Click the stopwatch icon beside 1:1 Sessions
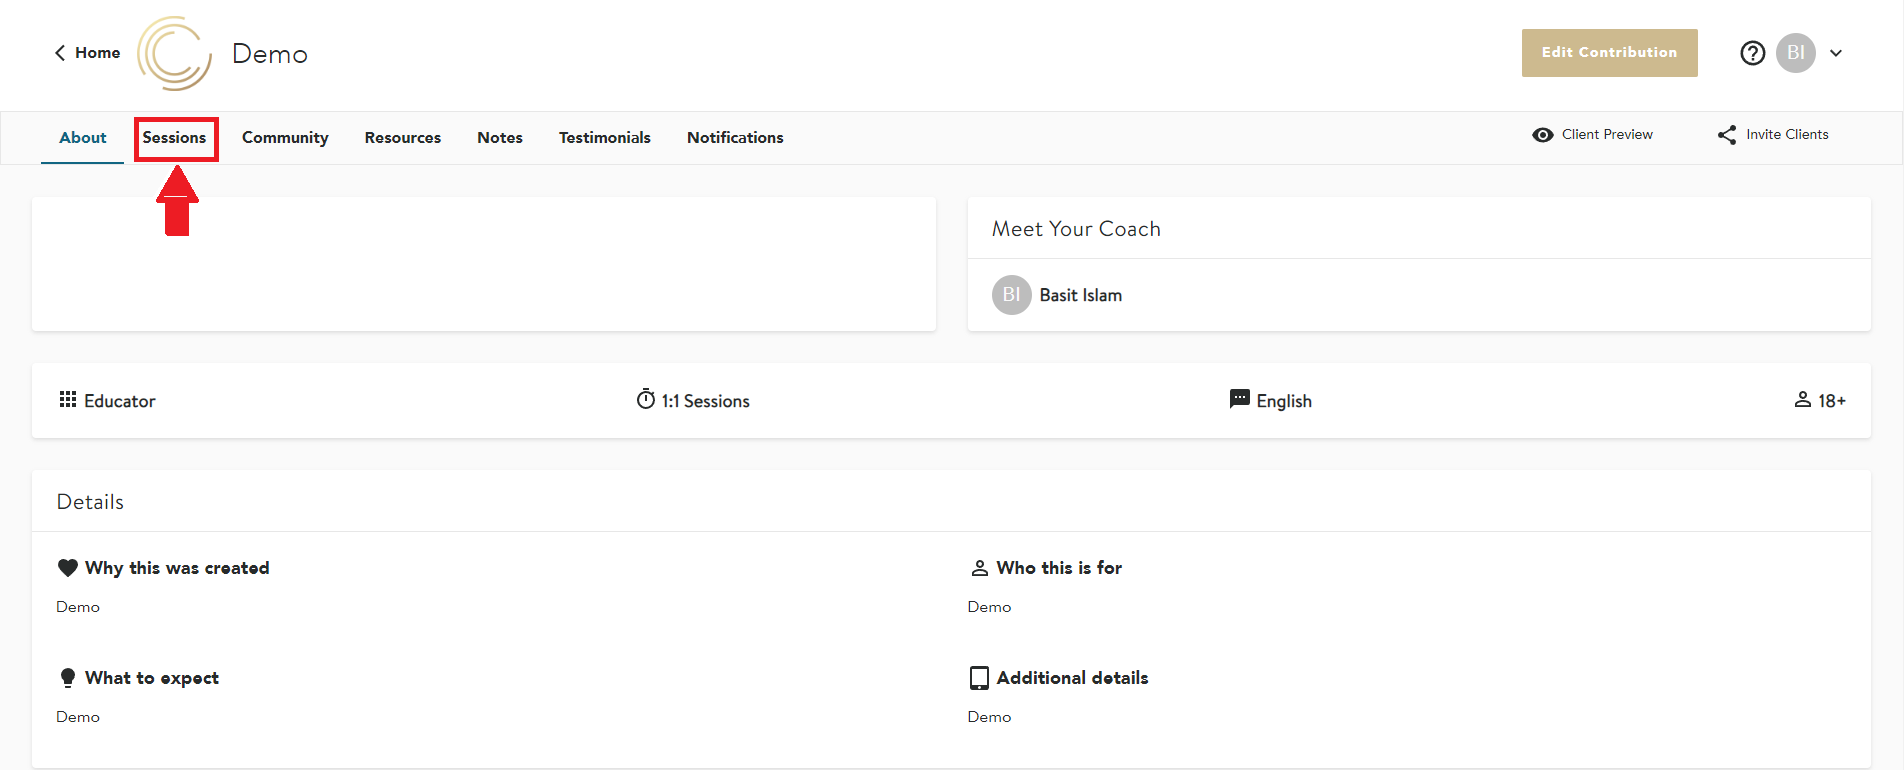The width and height of the screenshot is (1904, 770). [646, 400]
